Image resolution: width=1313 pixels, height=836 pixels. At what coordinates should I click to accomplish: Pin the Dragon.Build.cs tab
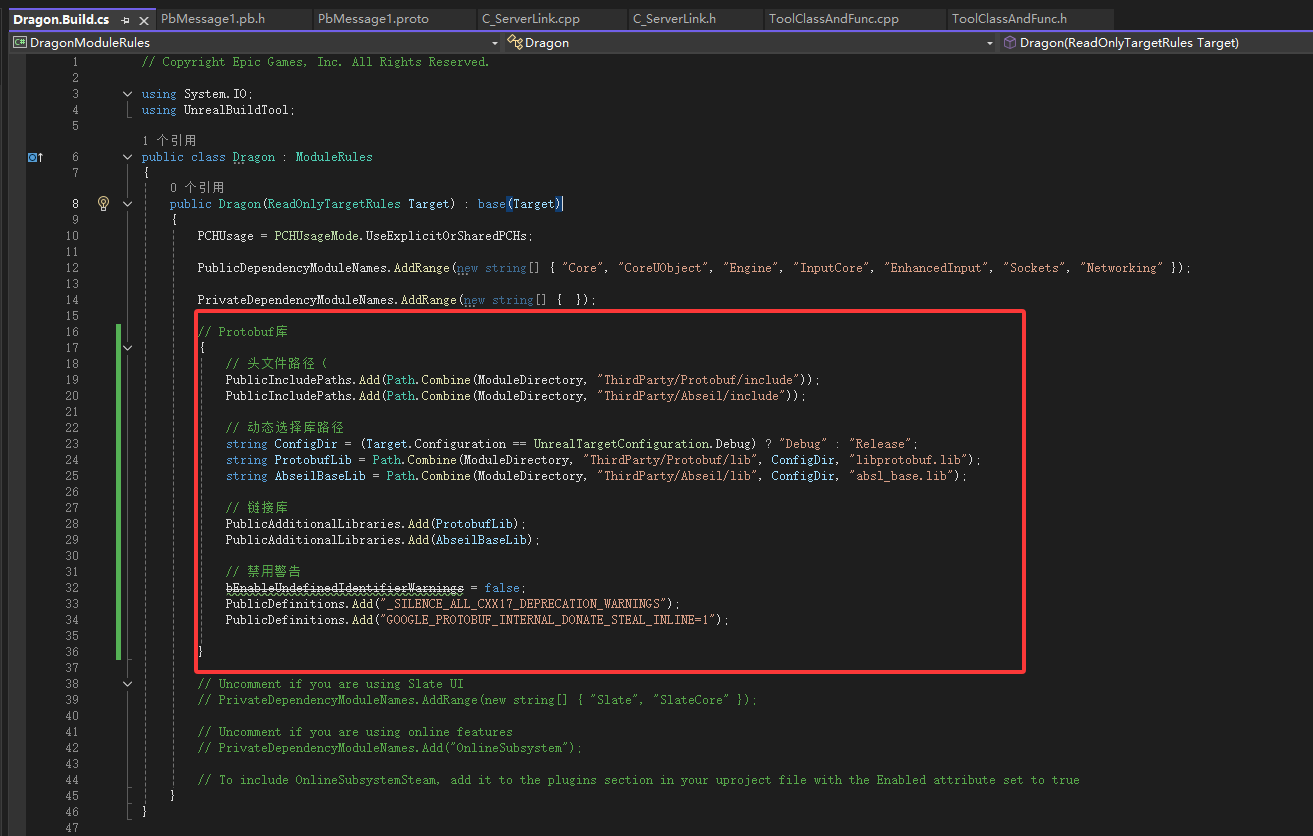125,17
